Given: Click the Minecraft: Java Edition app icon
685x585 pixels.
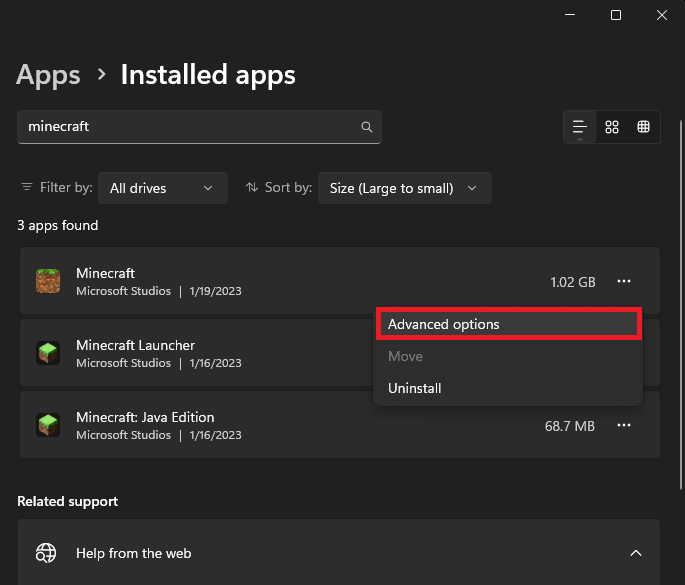Looking at the screenshot, I should pos(47,426).
